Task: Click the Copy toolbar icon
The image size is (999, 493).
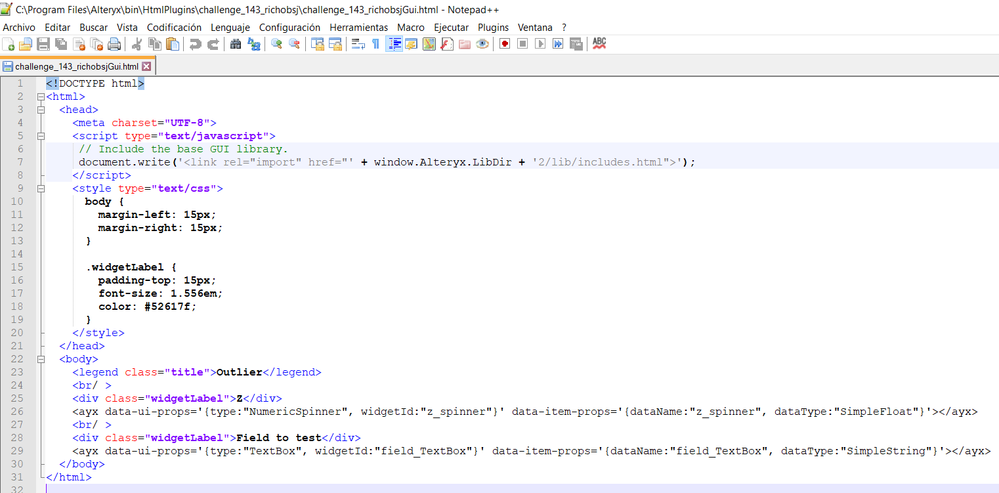Action: (x=154, y=44)
